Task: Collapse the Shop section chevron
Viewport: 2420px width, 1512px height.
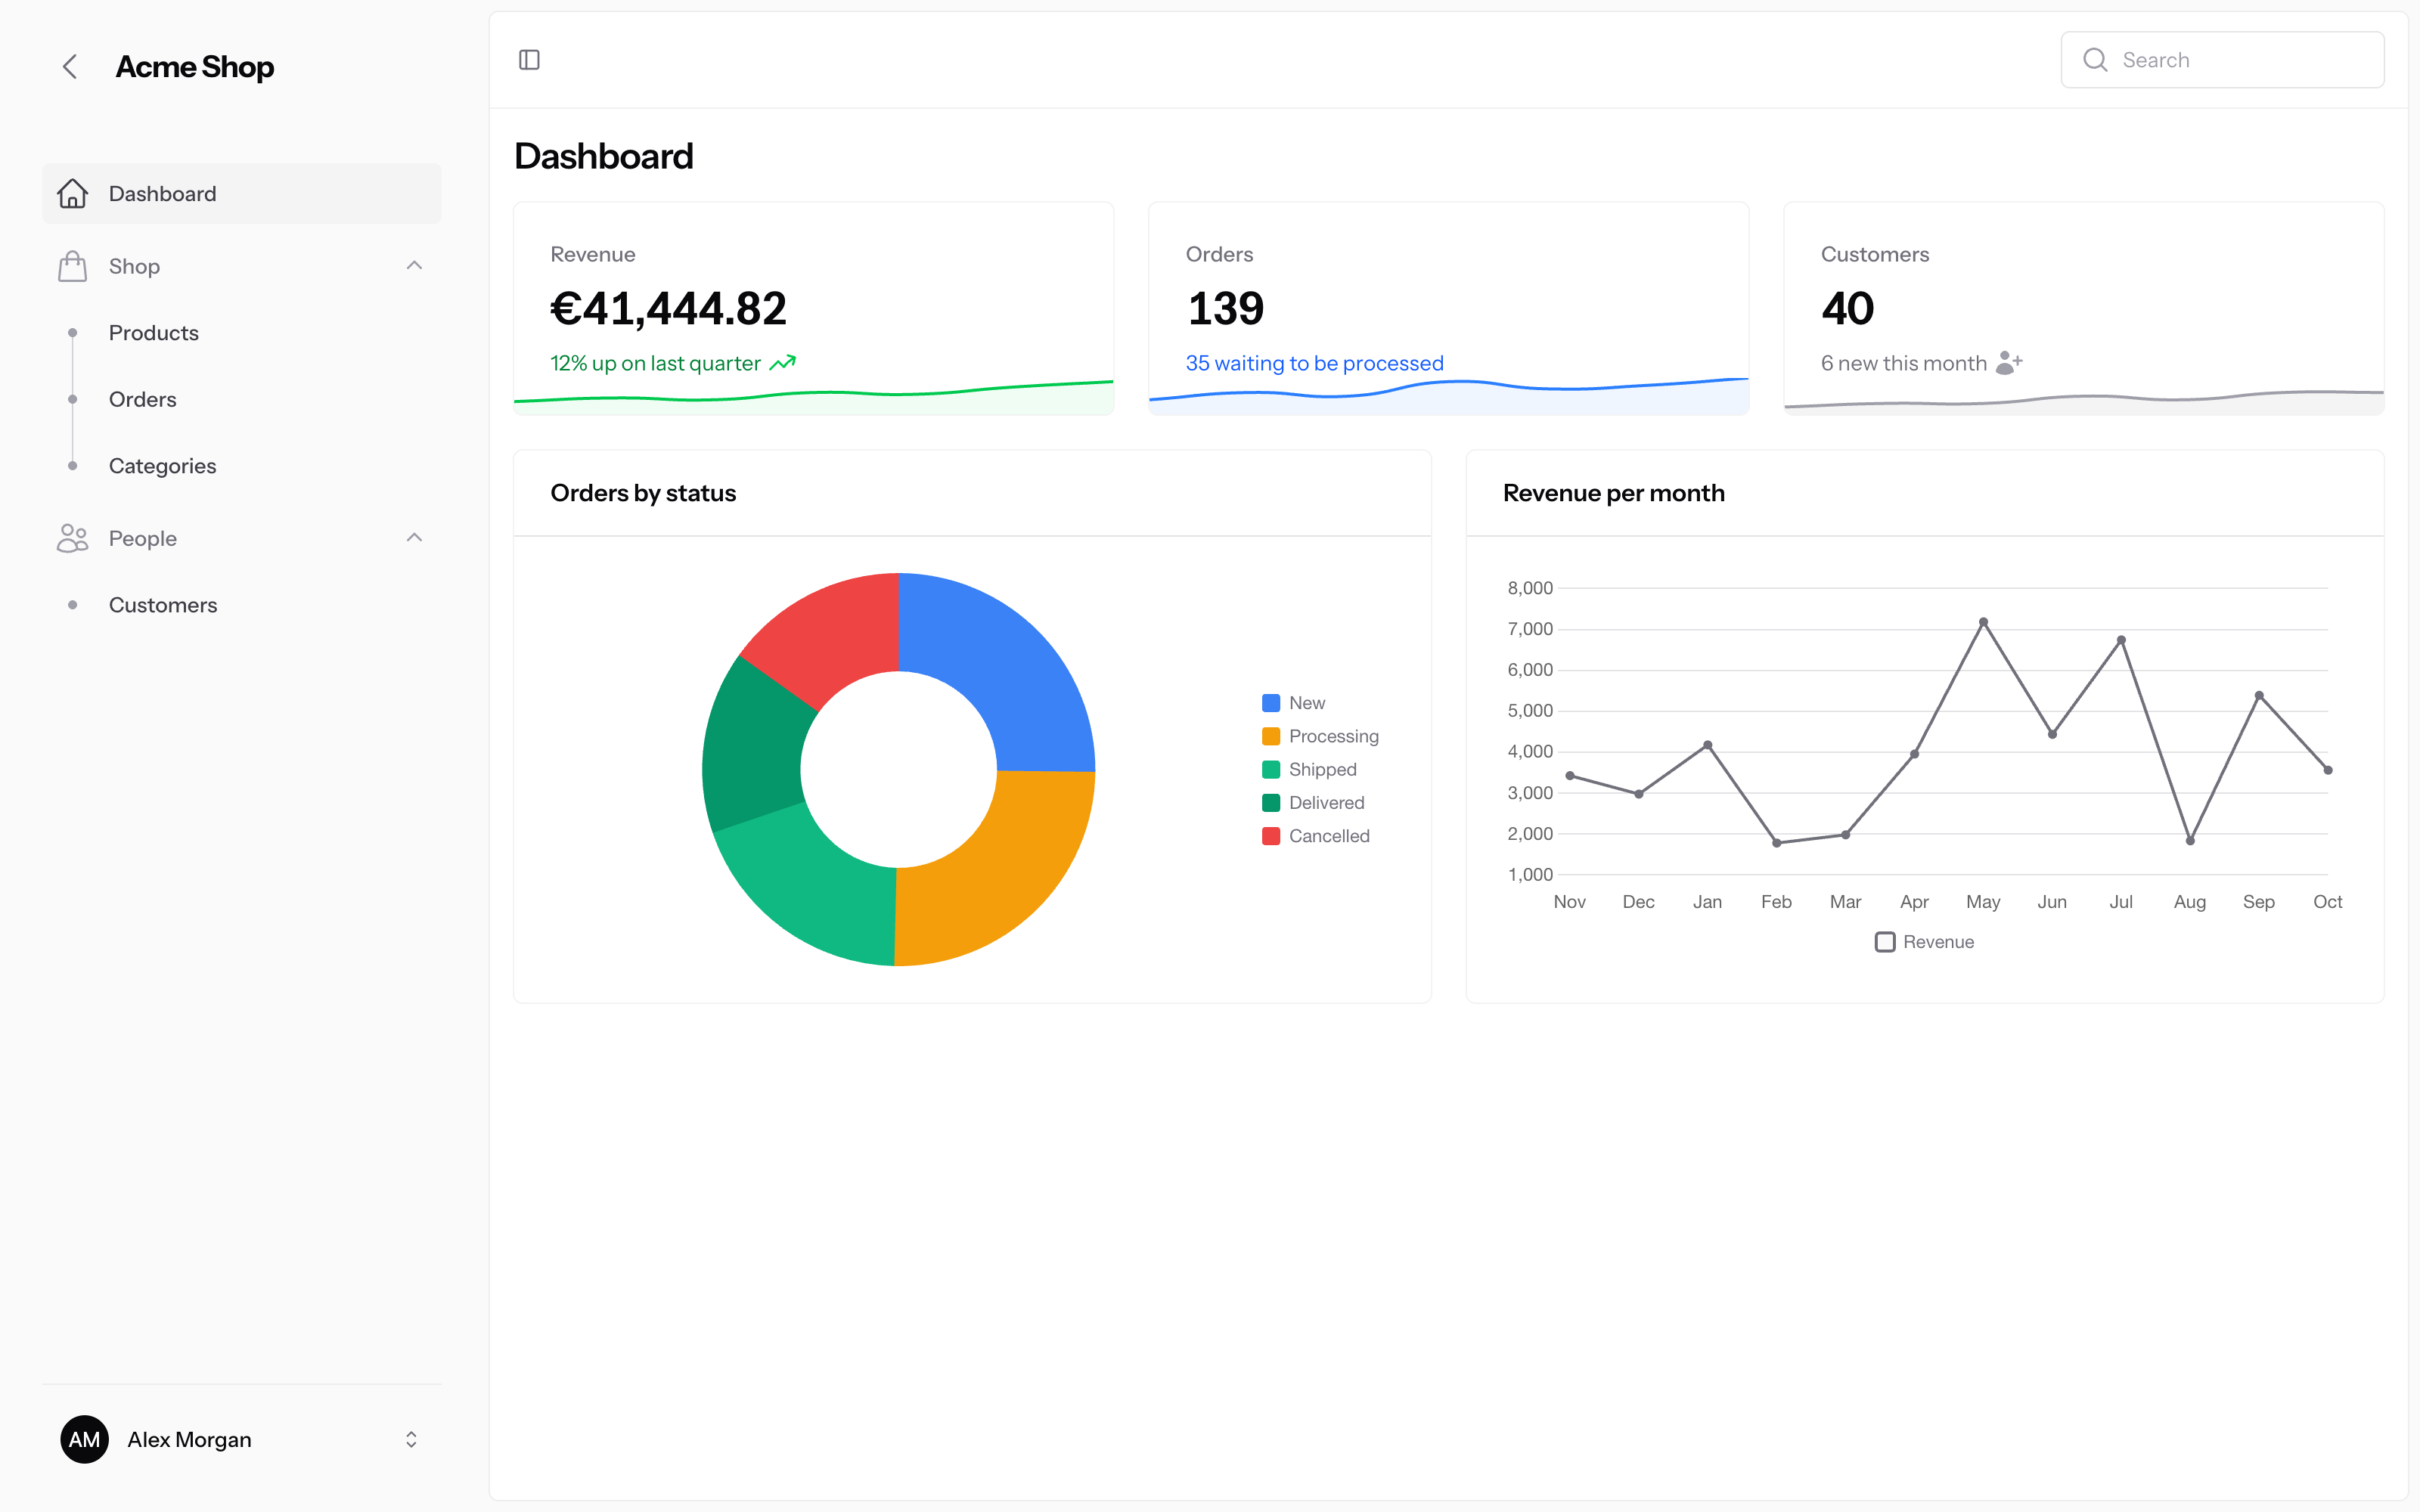Action: [414, 266]
